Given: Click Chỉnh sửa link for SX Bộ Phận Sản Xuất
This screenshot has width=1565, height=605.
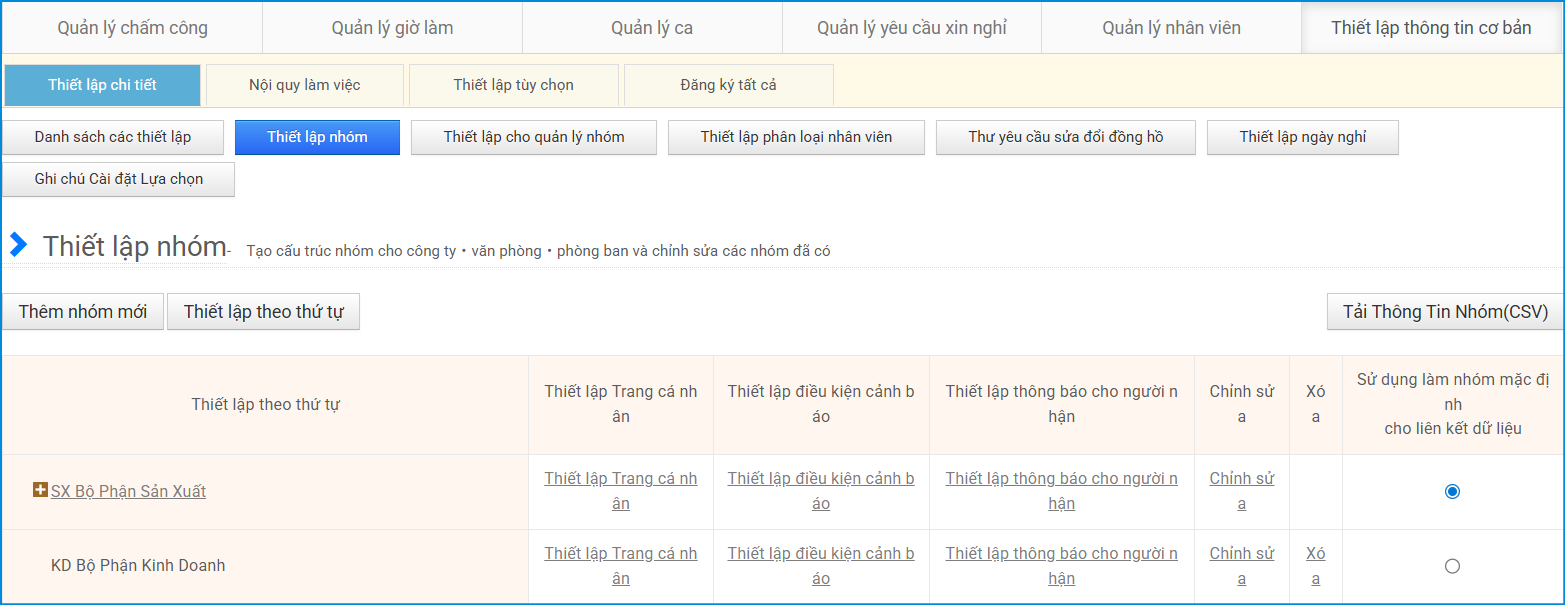Looking at the screenshot, I should (1241, 490).
